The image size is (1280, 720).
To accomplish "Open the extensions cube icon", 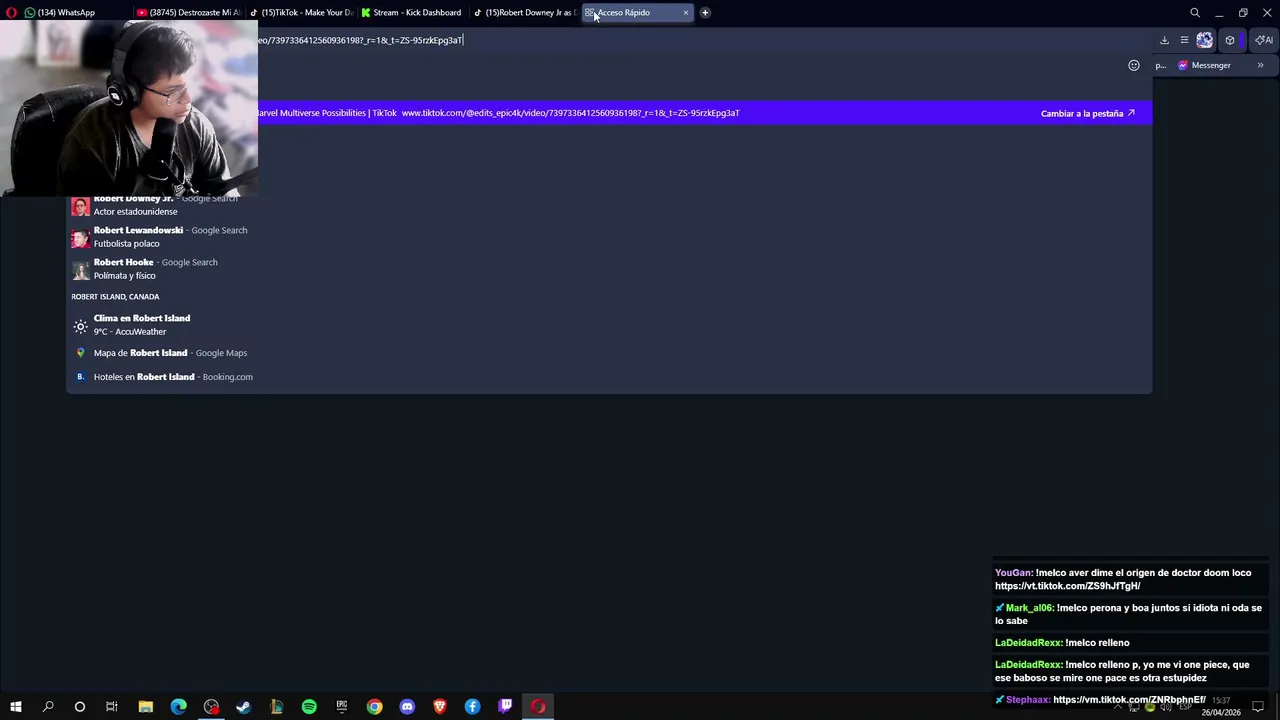I will pyautogui.click(x=1230, y=40).
